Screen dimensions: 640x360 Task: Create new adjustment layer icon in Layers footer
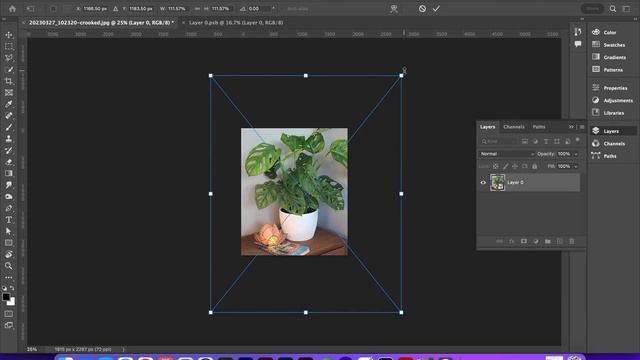[x=536, y=241]
